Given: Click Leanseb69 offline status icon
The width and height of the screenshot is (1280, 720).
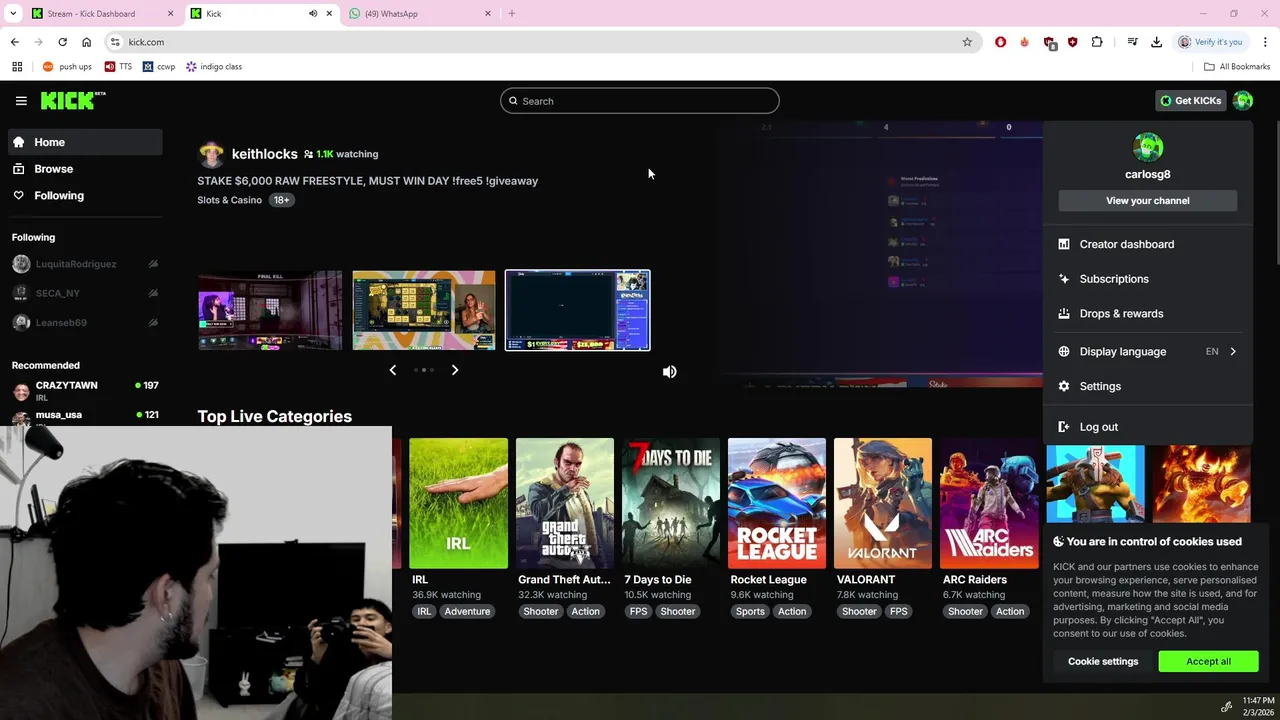Looking at the screenshot, I should coord(153,323).
